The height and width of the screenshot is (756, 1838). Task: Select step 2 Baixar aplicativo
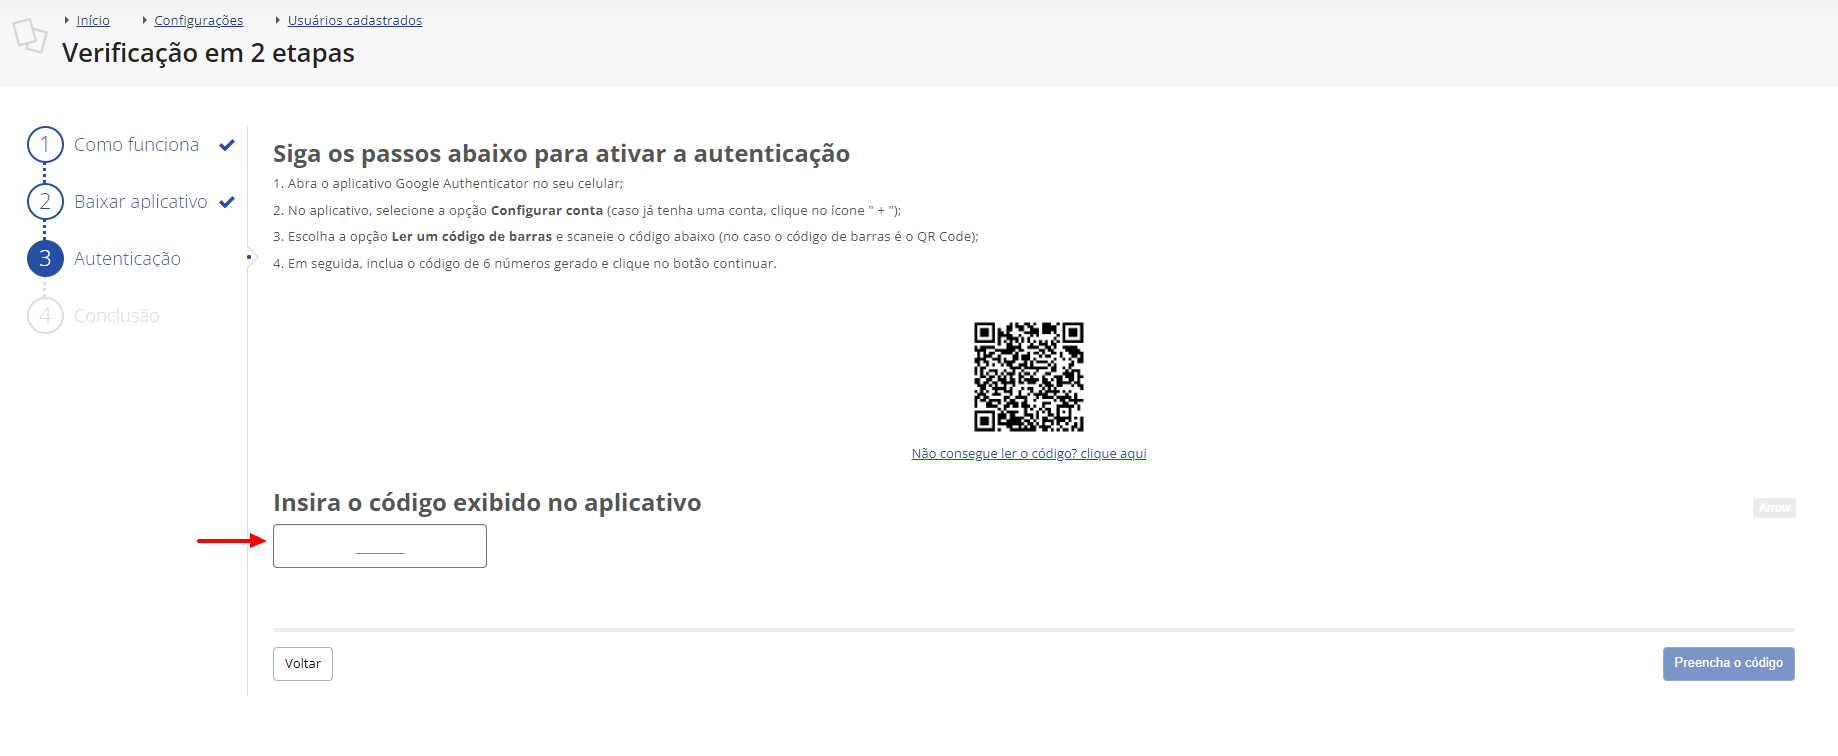tap(118, 202)
